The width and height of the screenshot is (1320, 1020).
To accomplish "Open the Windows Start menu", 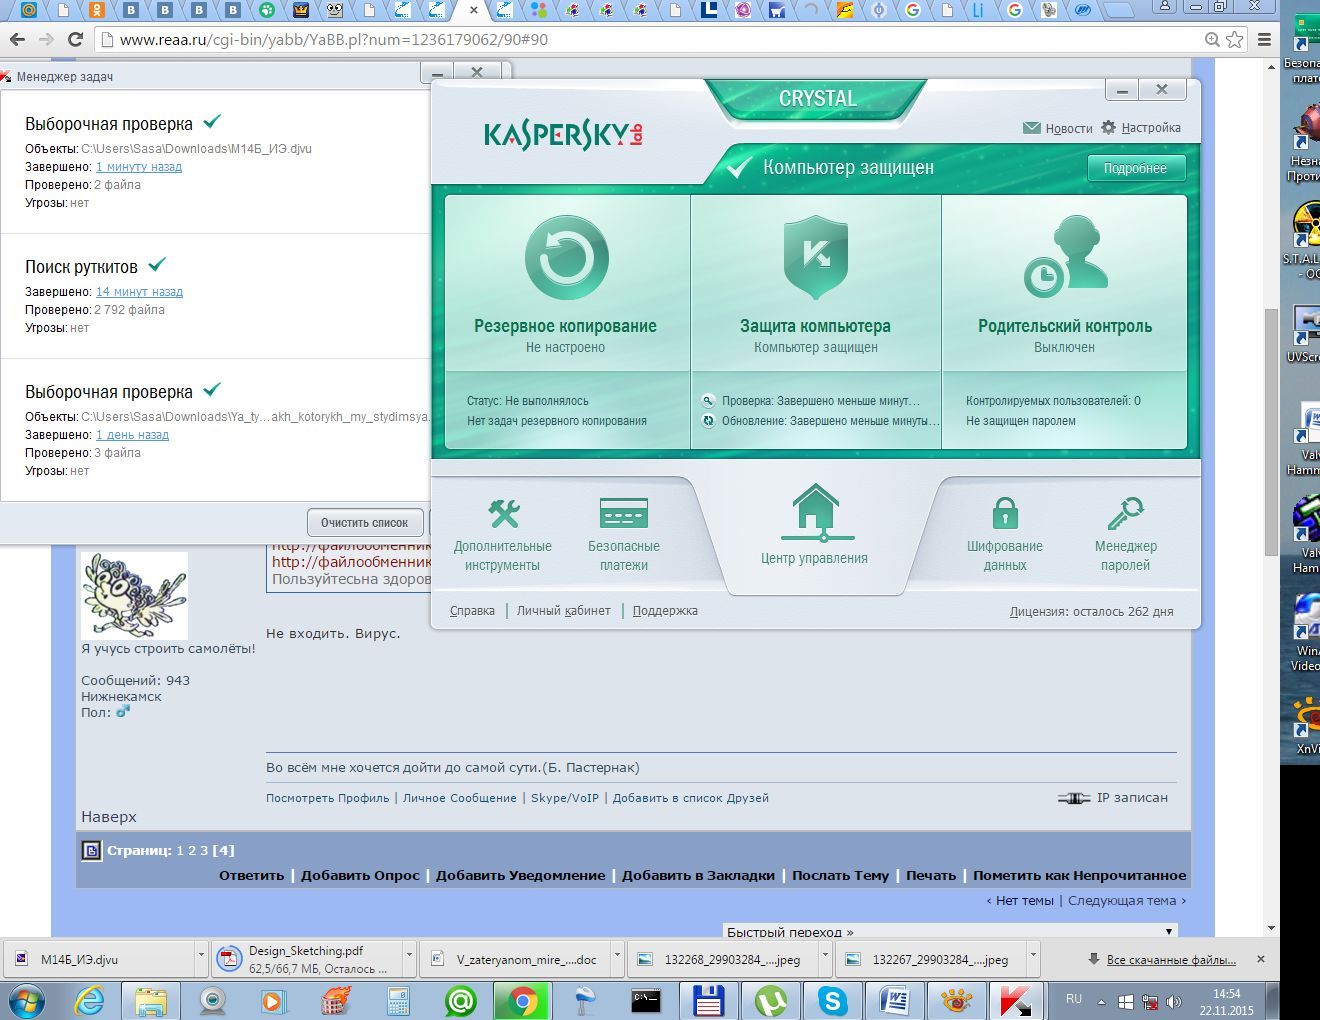I will pos(25,1000).
